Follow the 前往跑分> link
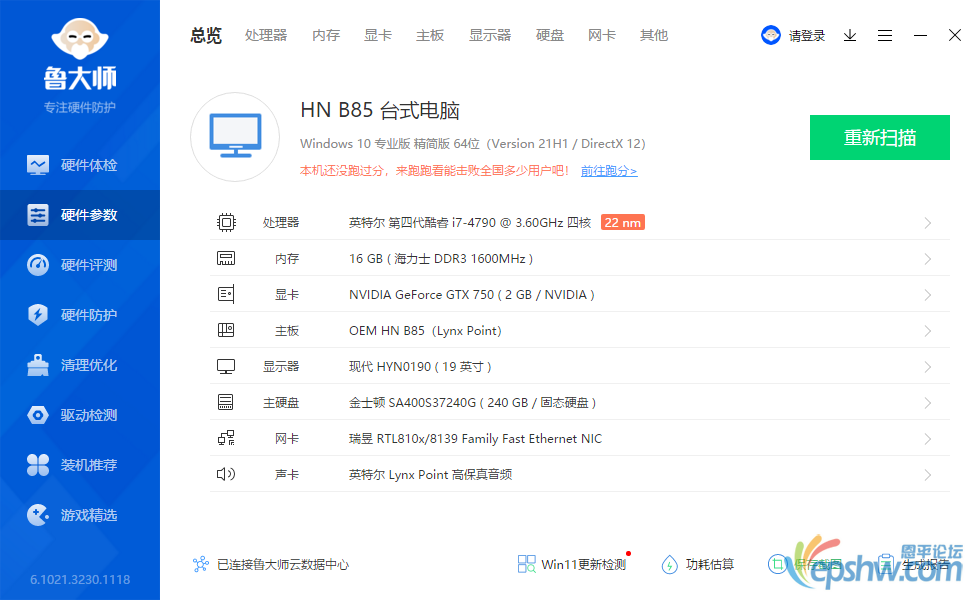Viewport: 980px width, 600px height. tap(609, 171)
